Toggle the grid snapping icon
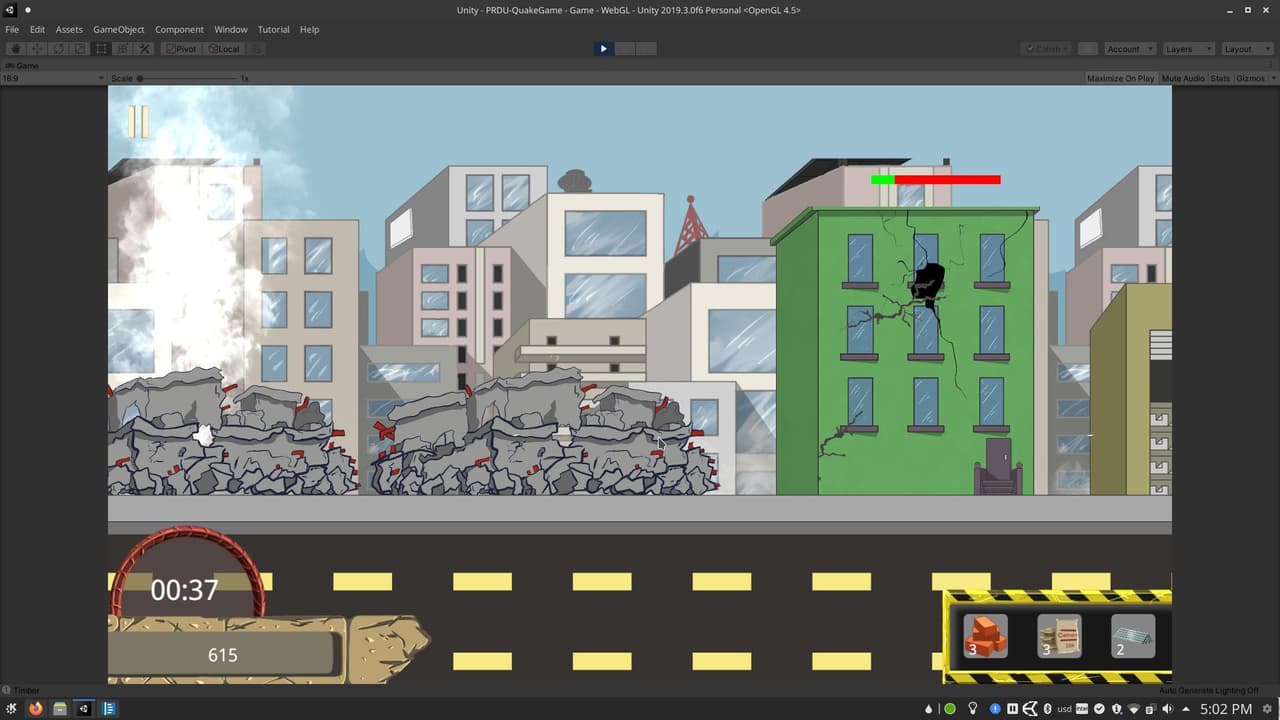Viewport: 1280px width, 720px height. (257, 49)
